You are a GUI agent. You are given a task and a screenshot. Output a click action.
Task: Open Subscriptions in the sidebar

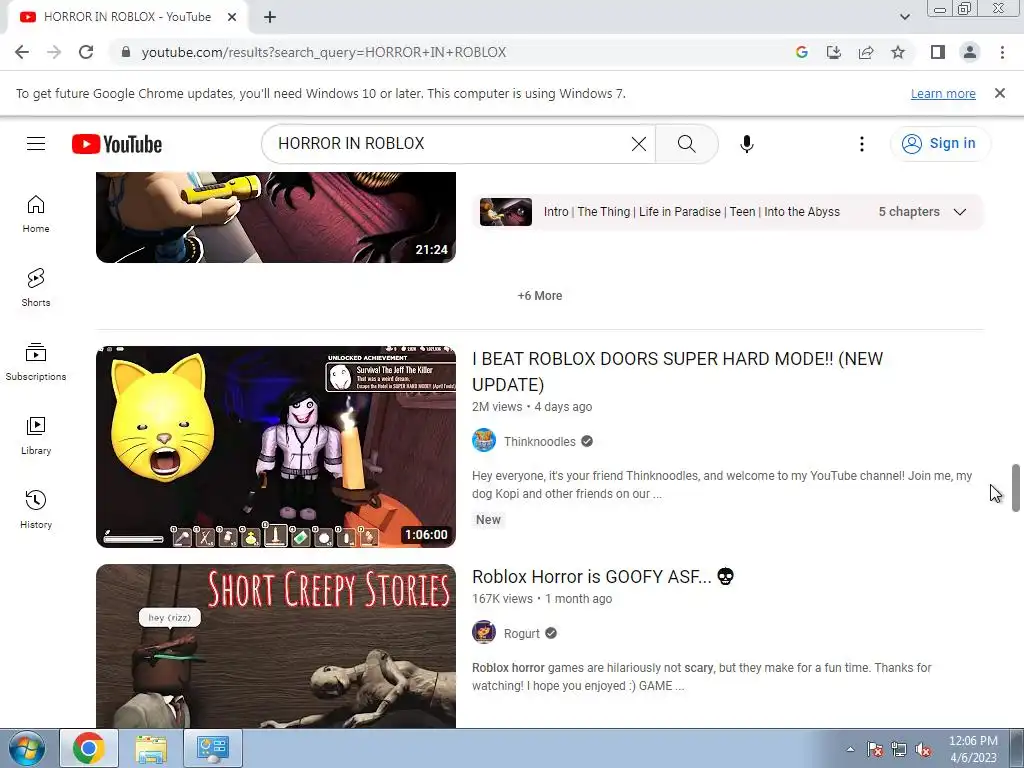pyautogui.click(x=36, y=362)
